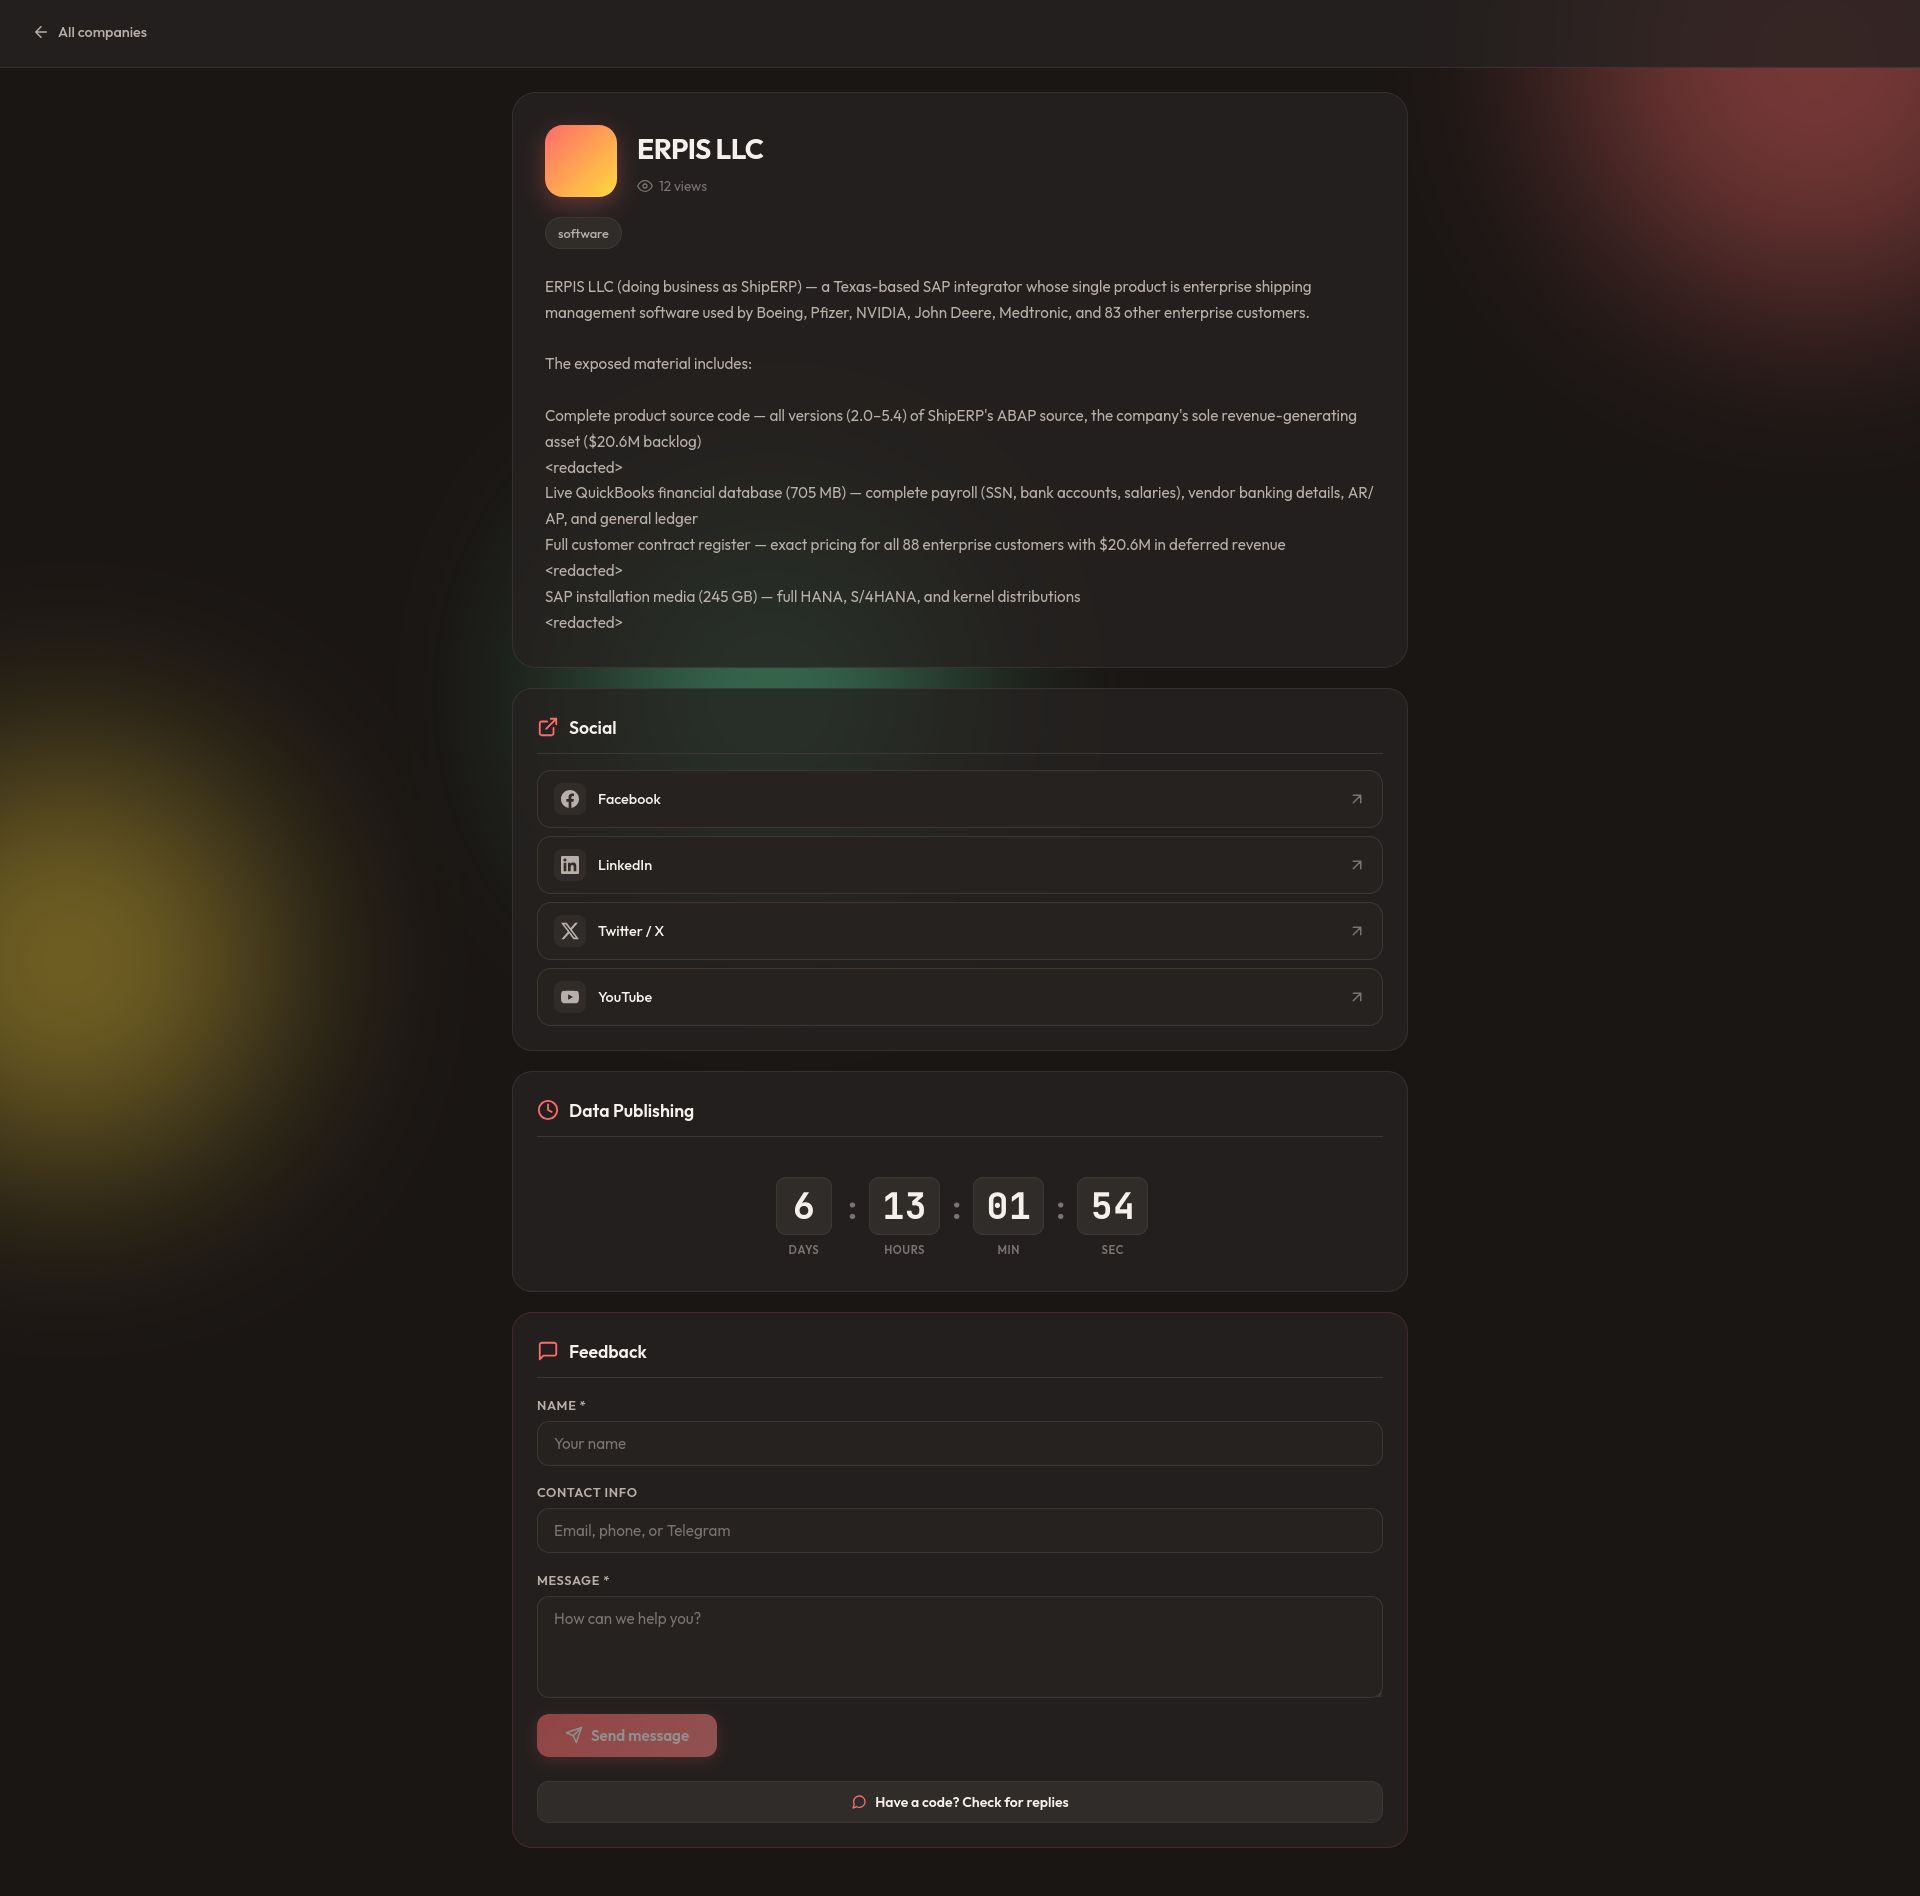The height and width of the screenshot is (1896, 1920).
Task: Open the Twitter / X social link
Action: [x=960, y=931]
